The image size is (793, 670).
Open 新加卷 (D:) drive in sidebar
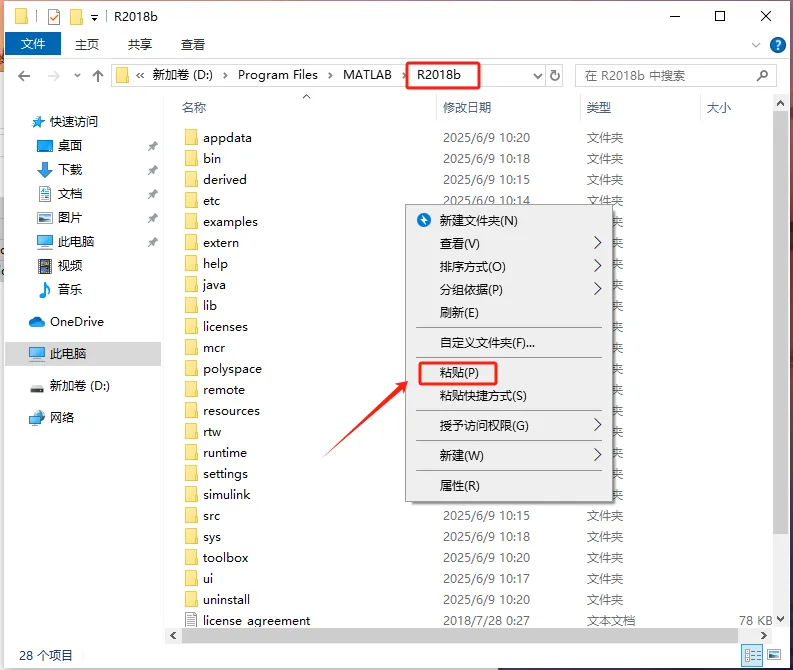70,386
